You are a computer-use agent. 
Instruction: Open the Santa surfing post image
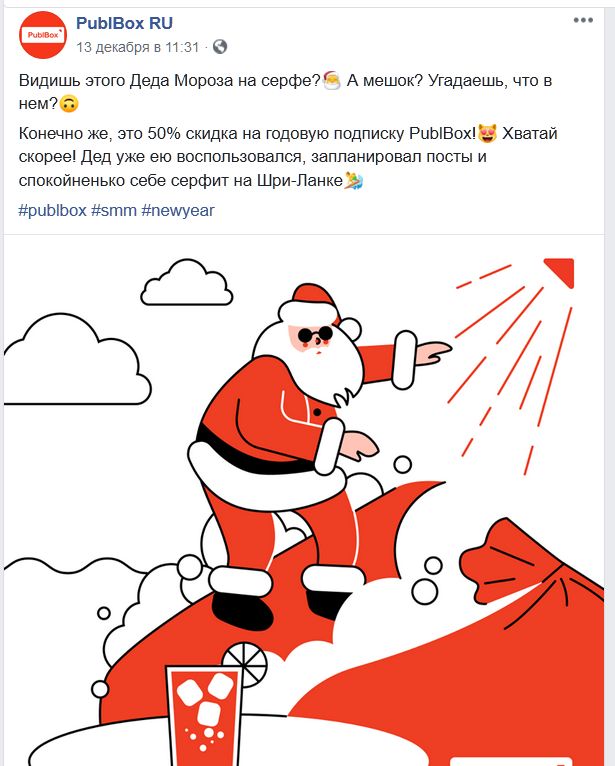pyautogui.click(x=304, y=500)
